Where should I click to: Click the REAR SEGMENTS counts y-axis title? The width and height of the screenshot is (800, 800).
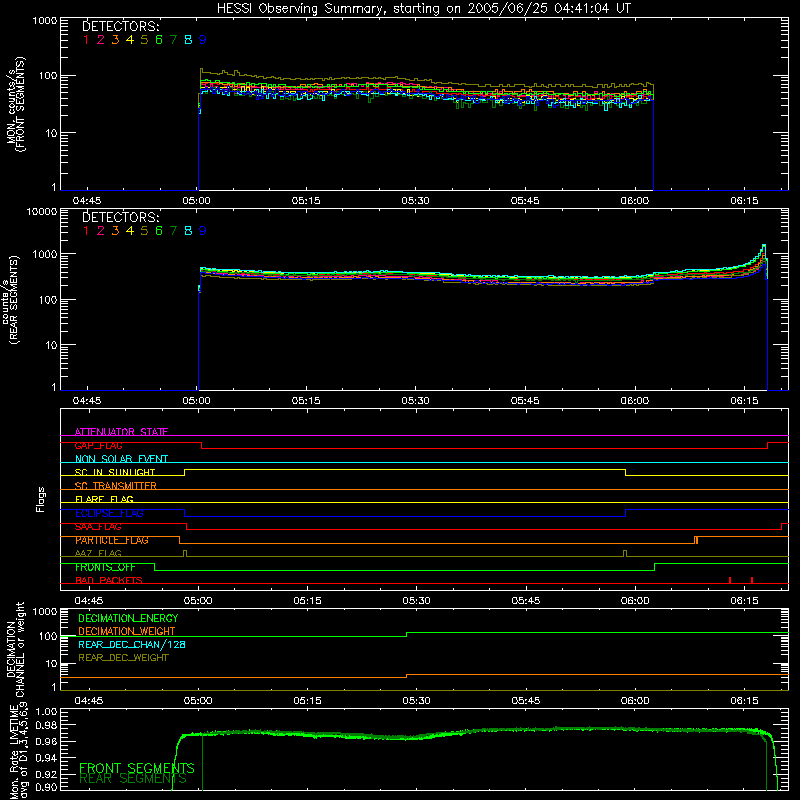pyautogui.click(x=10, y=300)
